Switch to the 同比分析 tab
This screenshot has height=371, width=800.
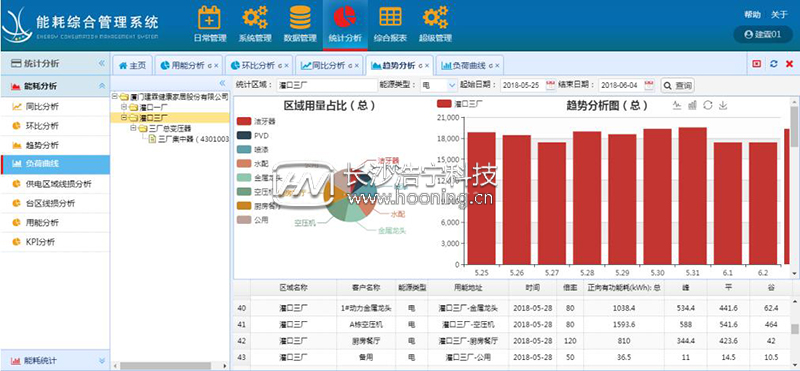(x=329, y=65)
